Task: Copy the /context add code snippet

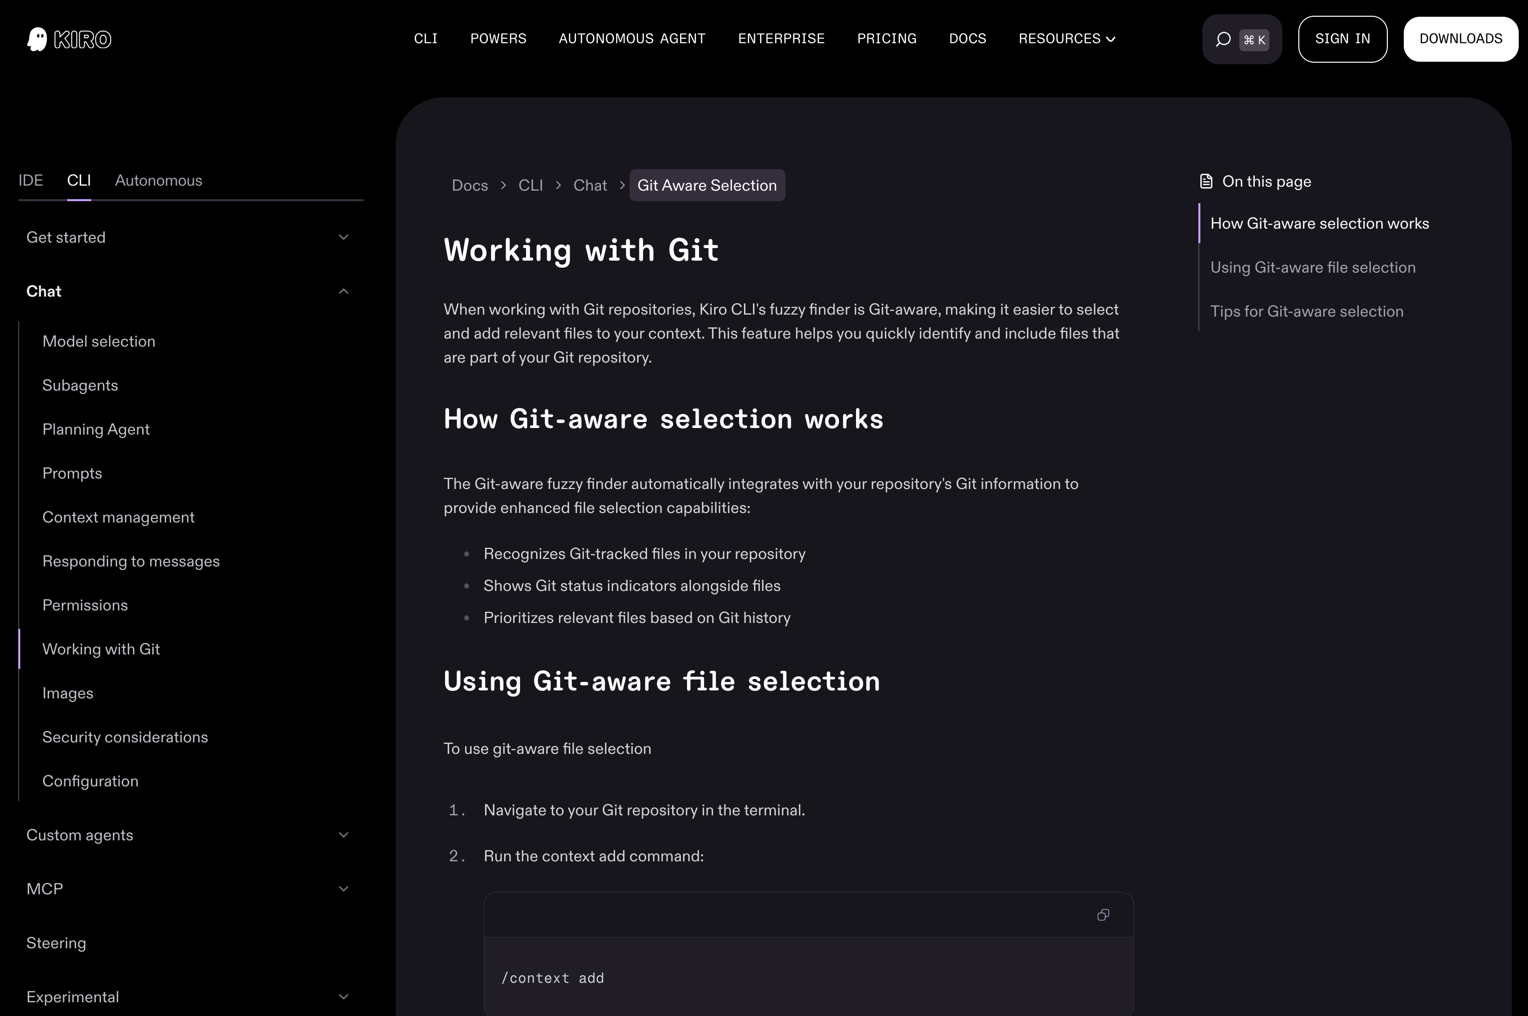Action: tap(1103, 915)
